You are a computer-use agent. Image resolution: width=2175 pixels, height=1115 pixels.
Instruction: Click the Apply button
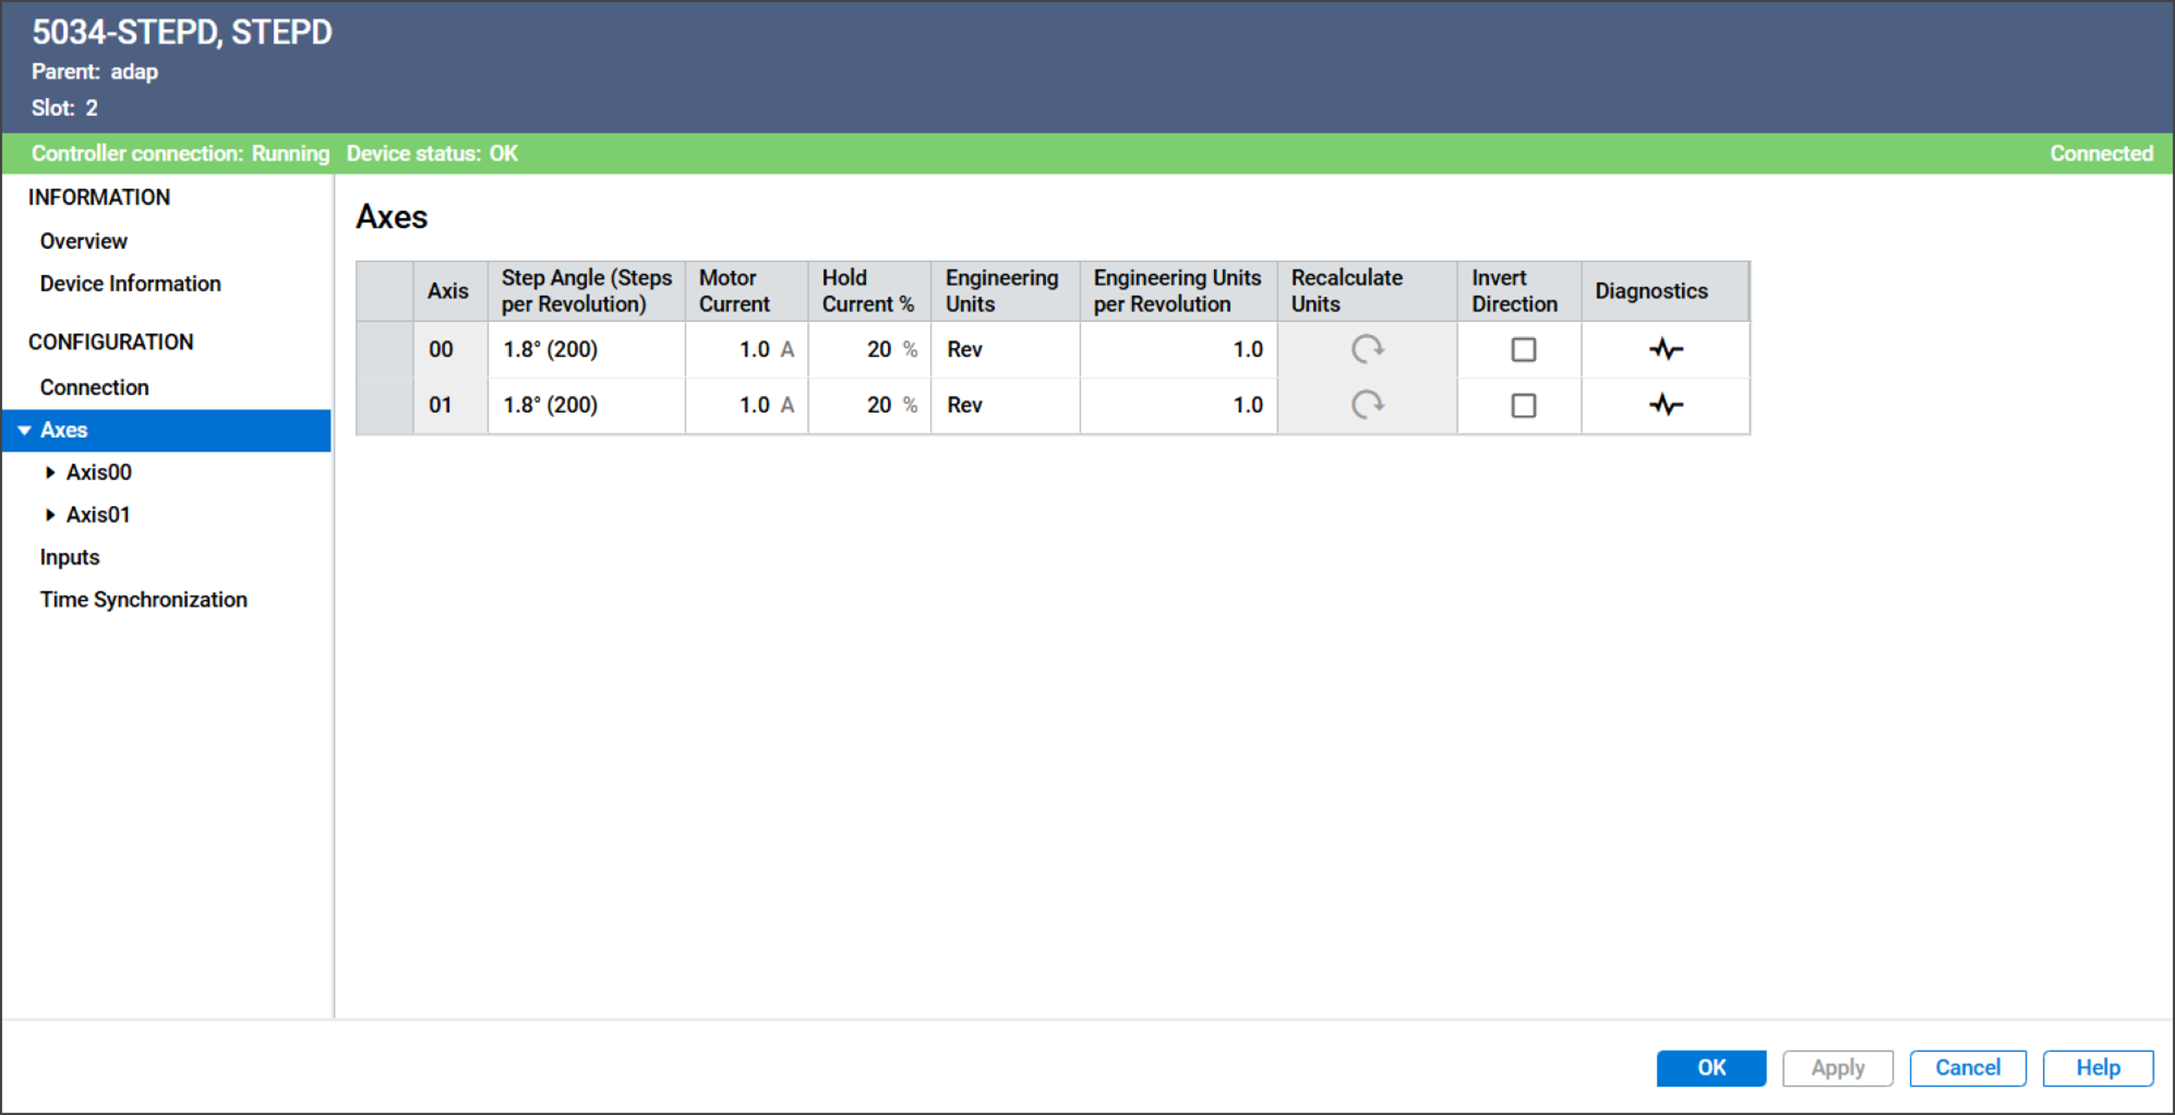coord(1837,1068)
